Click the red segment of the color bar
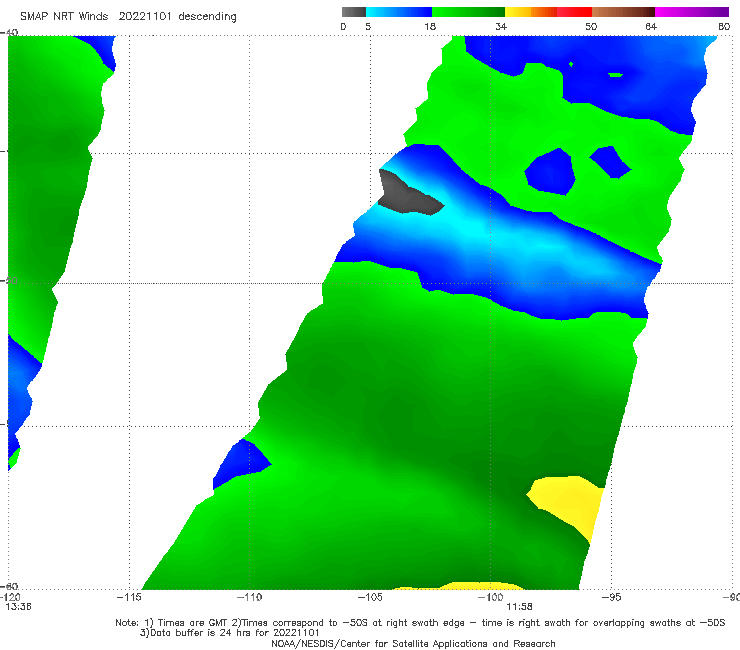The width and height of the screenshot is (740, 650). point(574,12)
